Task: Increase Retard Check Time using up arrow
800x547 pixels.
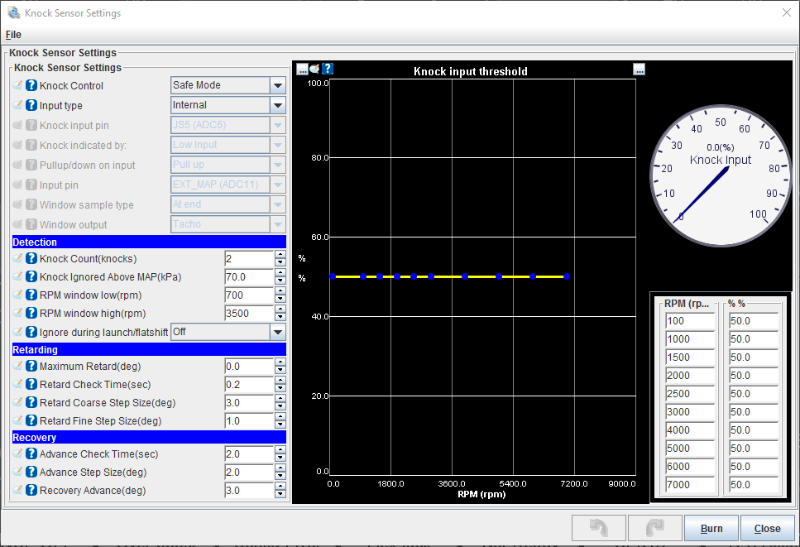Action: point(280,381)
